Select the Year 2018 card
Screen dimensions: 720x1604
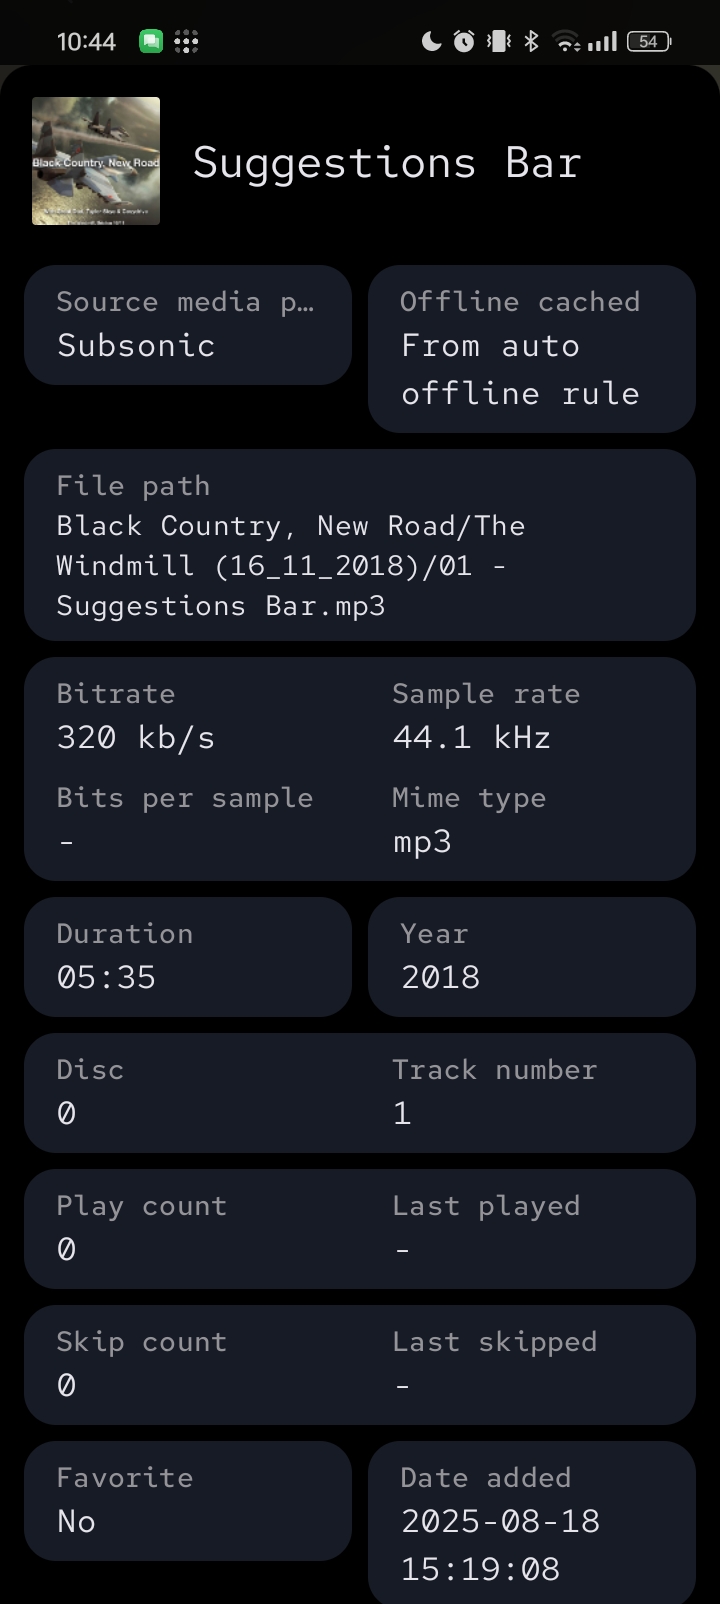coord(531,957)
